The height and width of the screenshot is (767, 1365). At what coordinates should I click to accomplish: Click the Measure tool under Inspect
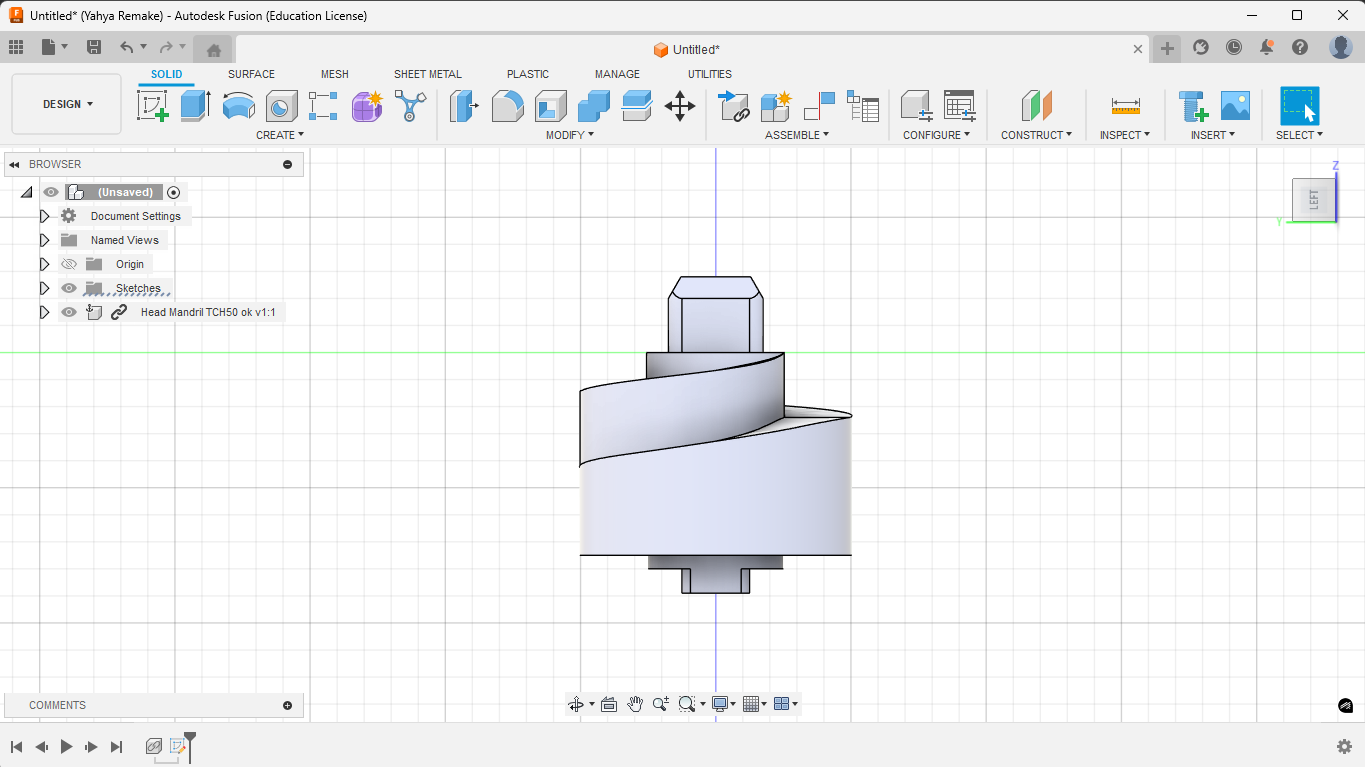click(x=1125, y=105)
